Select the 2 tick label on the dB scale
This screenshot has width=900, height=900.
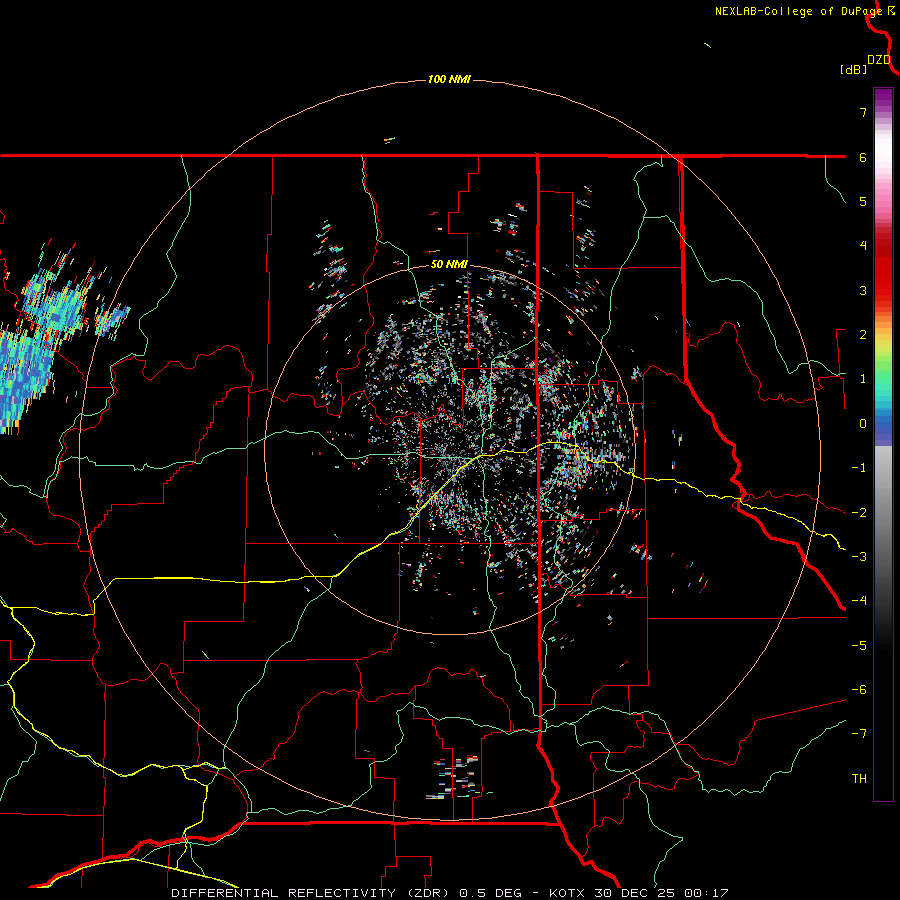pyautogui.click(x=863, y=334)
